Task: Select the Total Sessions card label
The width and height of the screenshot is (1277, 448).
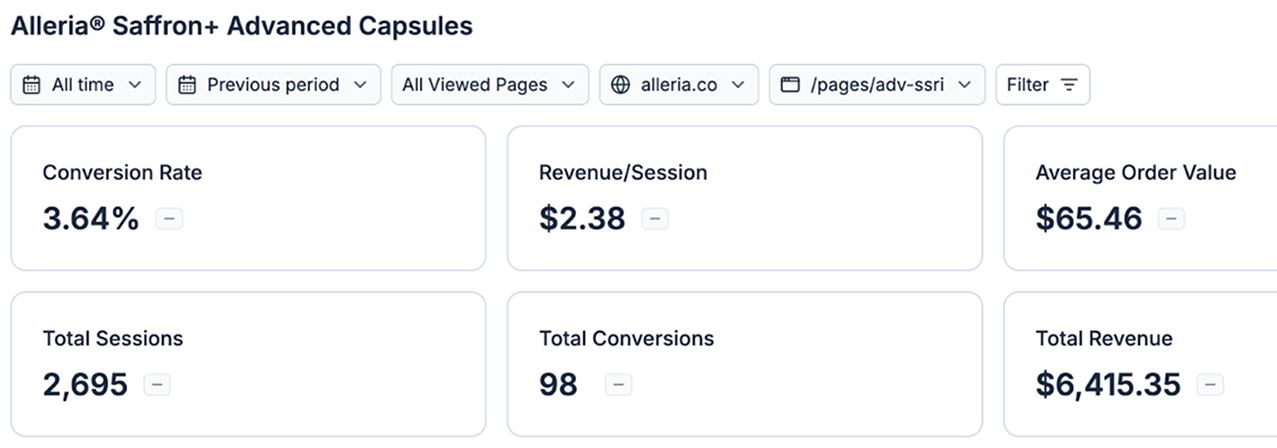Action: point(113,339)
